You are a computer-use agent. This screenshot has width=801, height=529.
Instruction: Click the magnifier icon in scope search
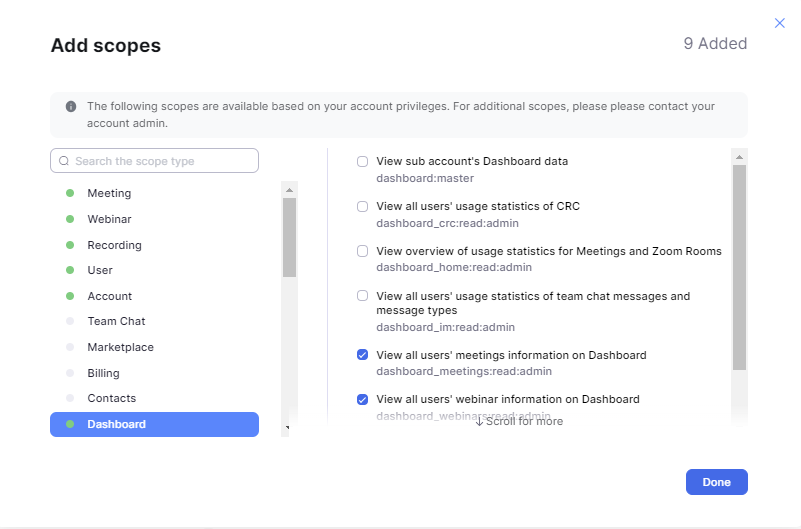(x=65, y=161)
